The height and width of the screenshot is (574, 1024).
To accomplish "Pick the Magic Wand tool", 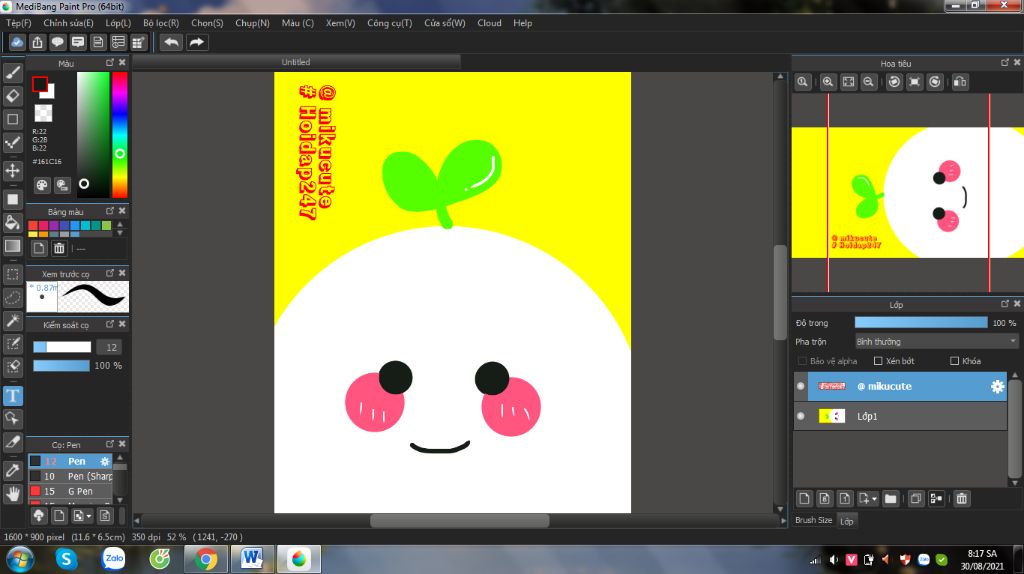I will [13, 320].
